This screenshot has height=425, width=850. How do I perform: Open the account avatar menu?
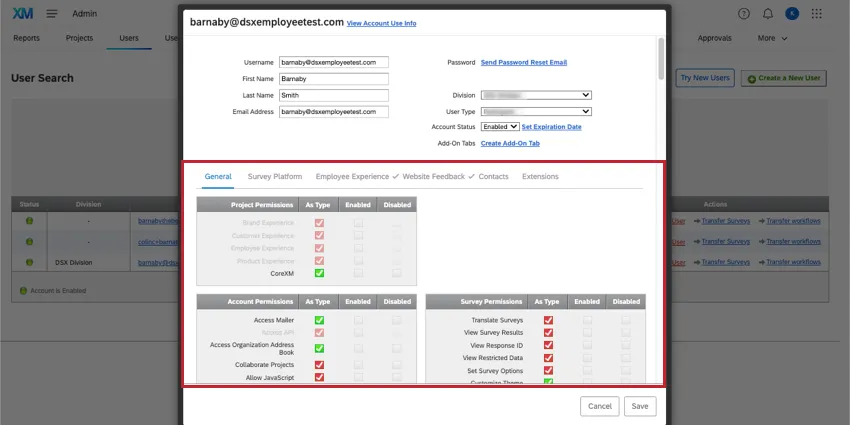[791, 14]
